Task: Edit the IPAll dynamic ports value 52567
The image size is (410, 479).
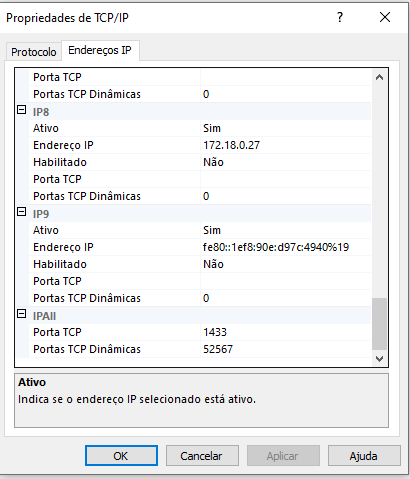Action: [286, 349]
